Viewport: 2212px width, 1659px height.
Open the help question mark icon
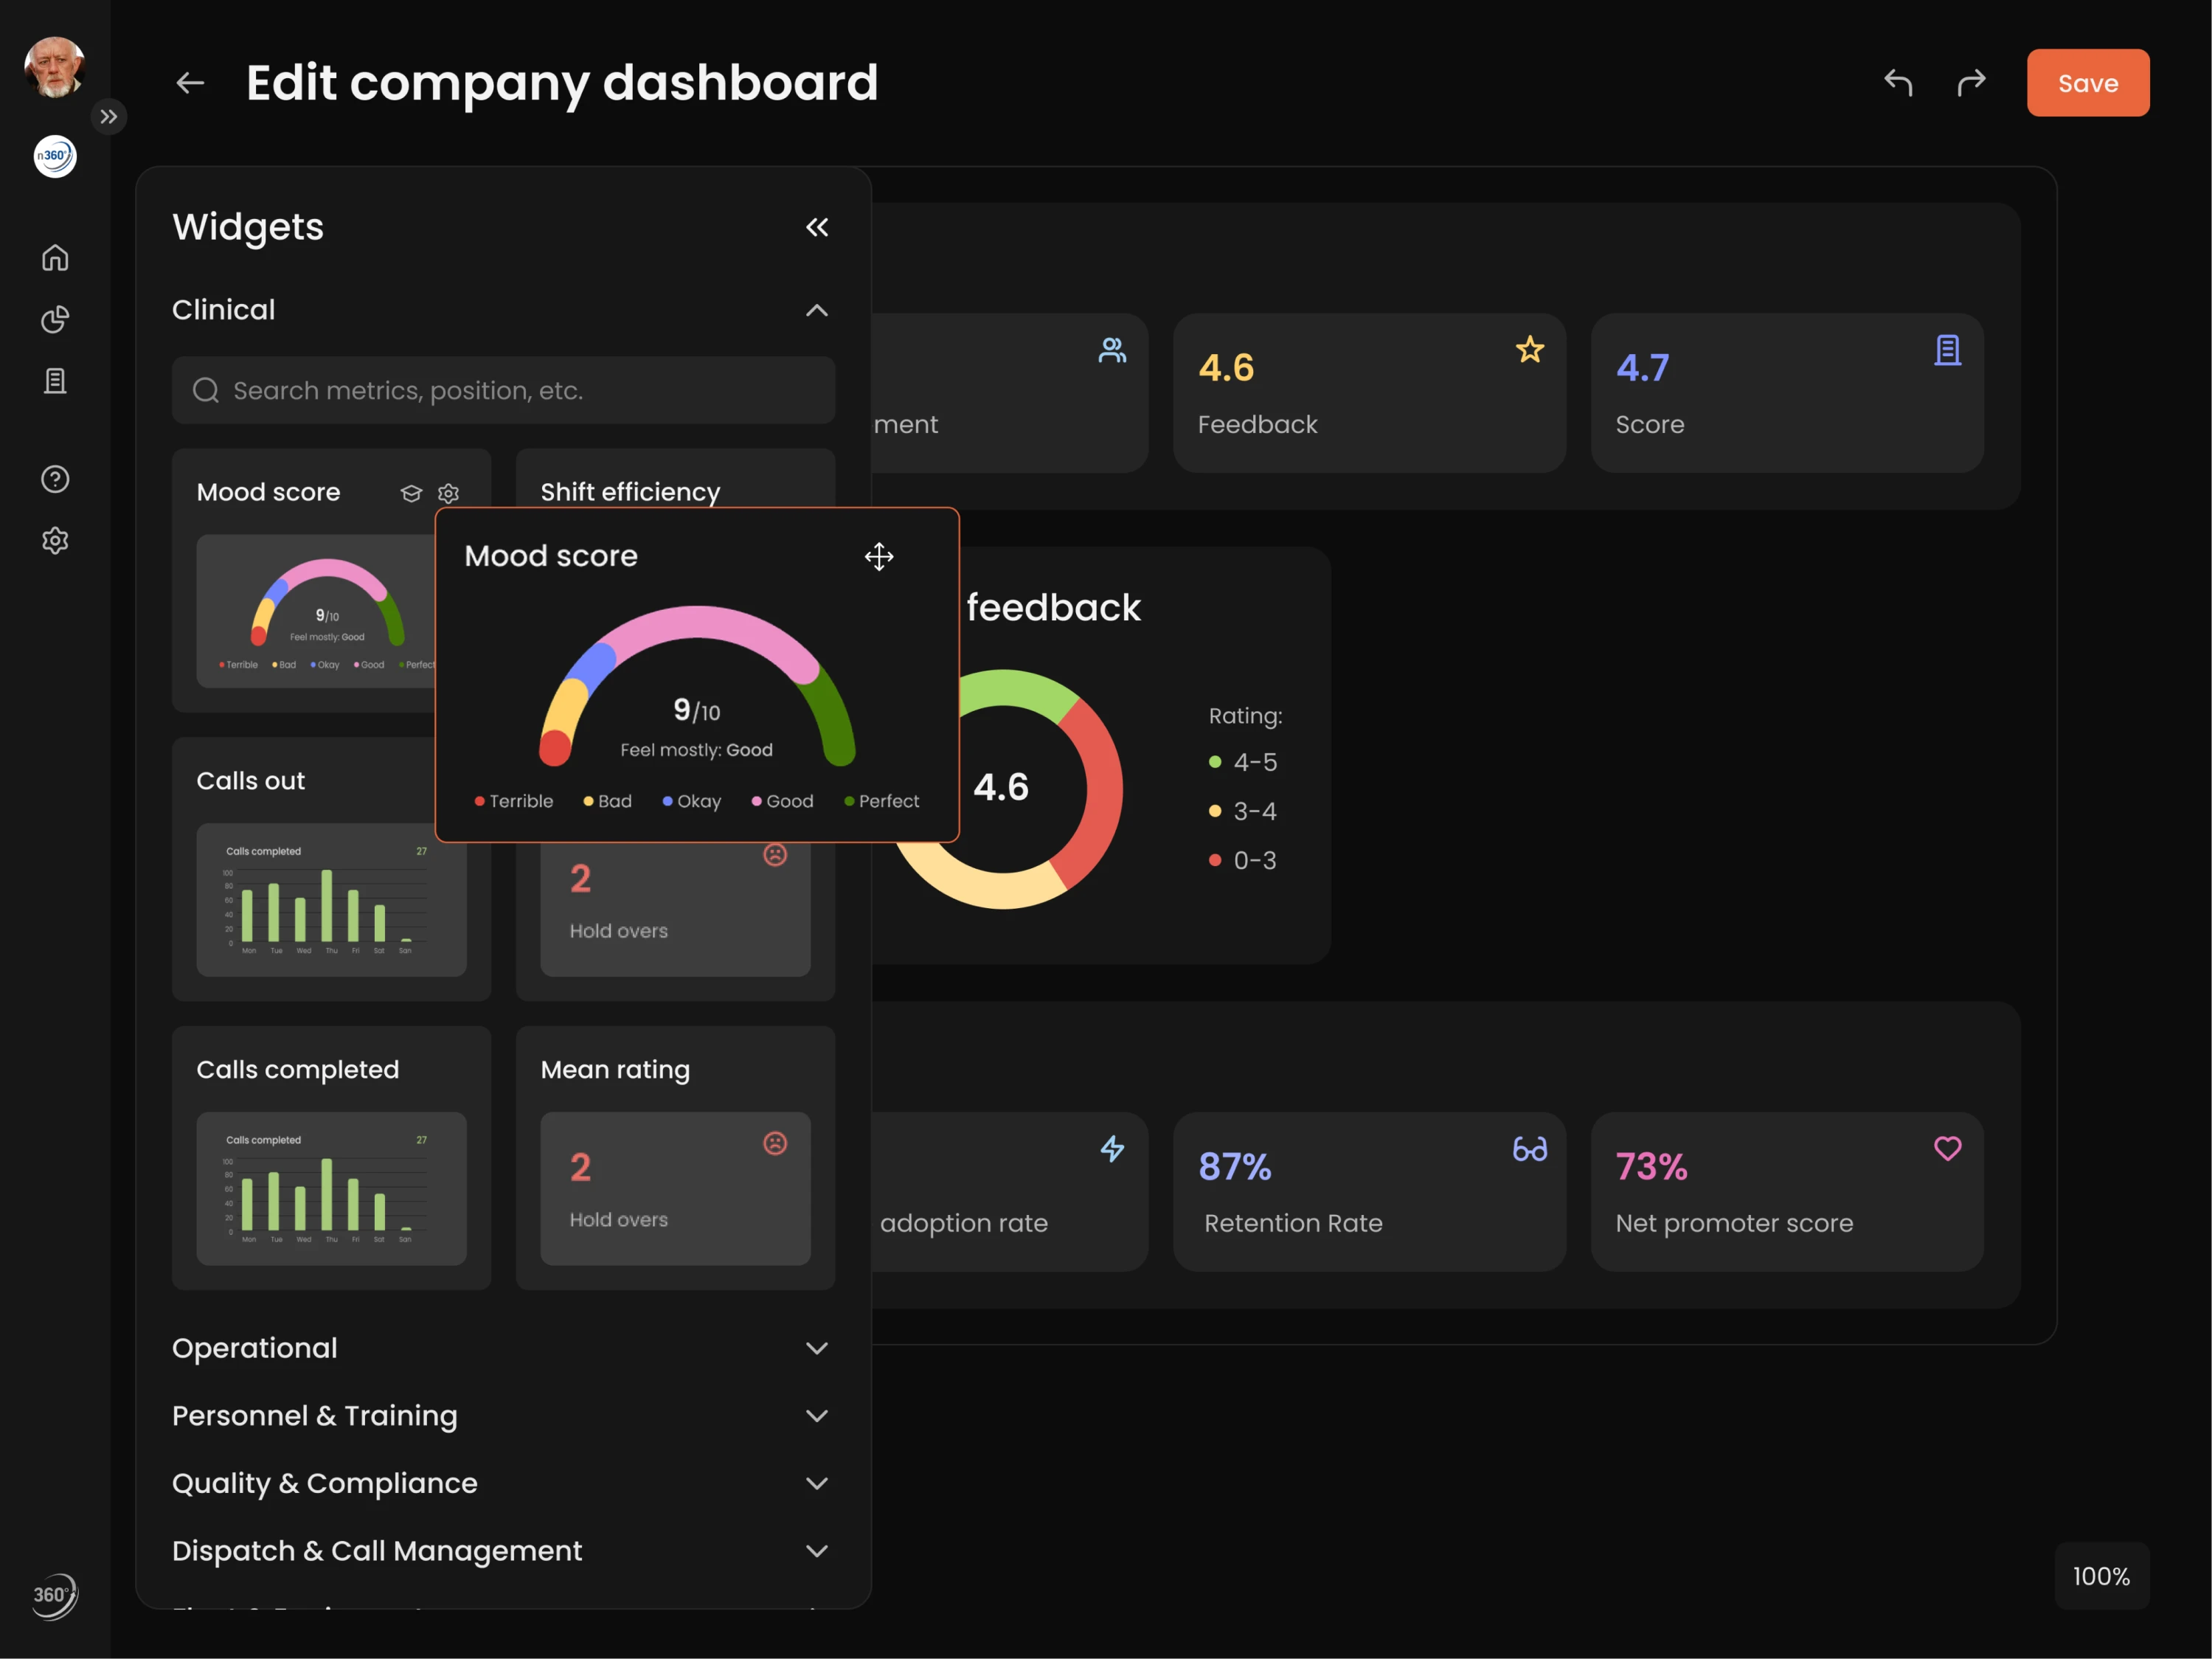point(55,479)
